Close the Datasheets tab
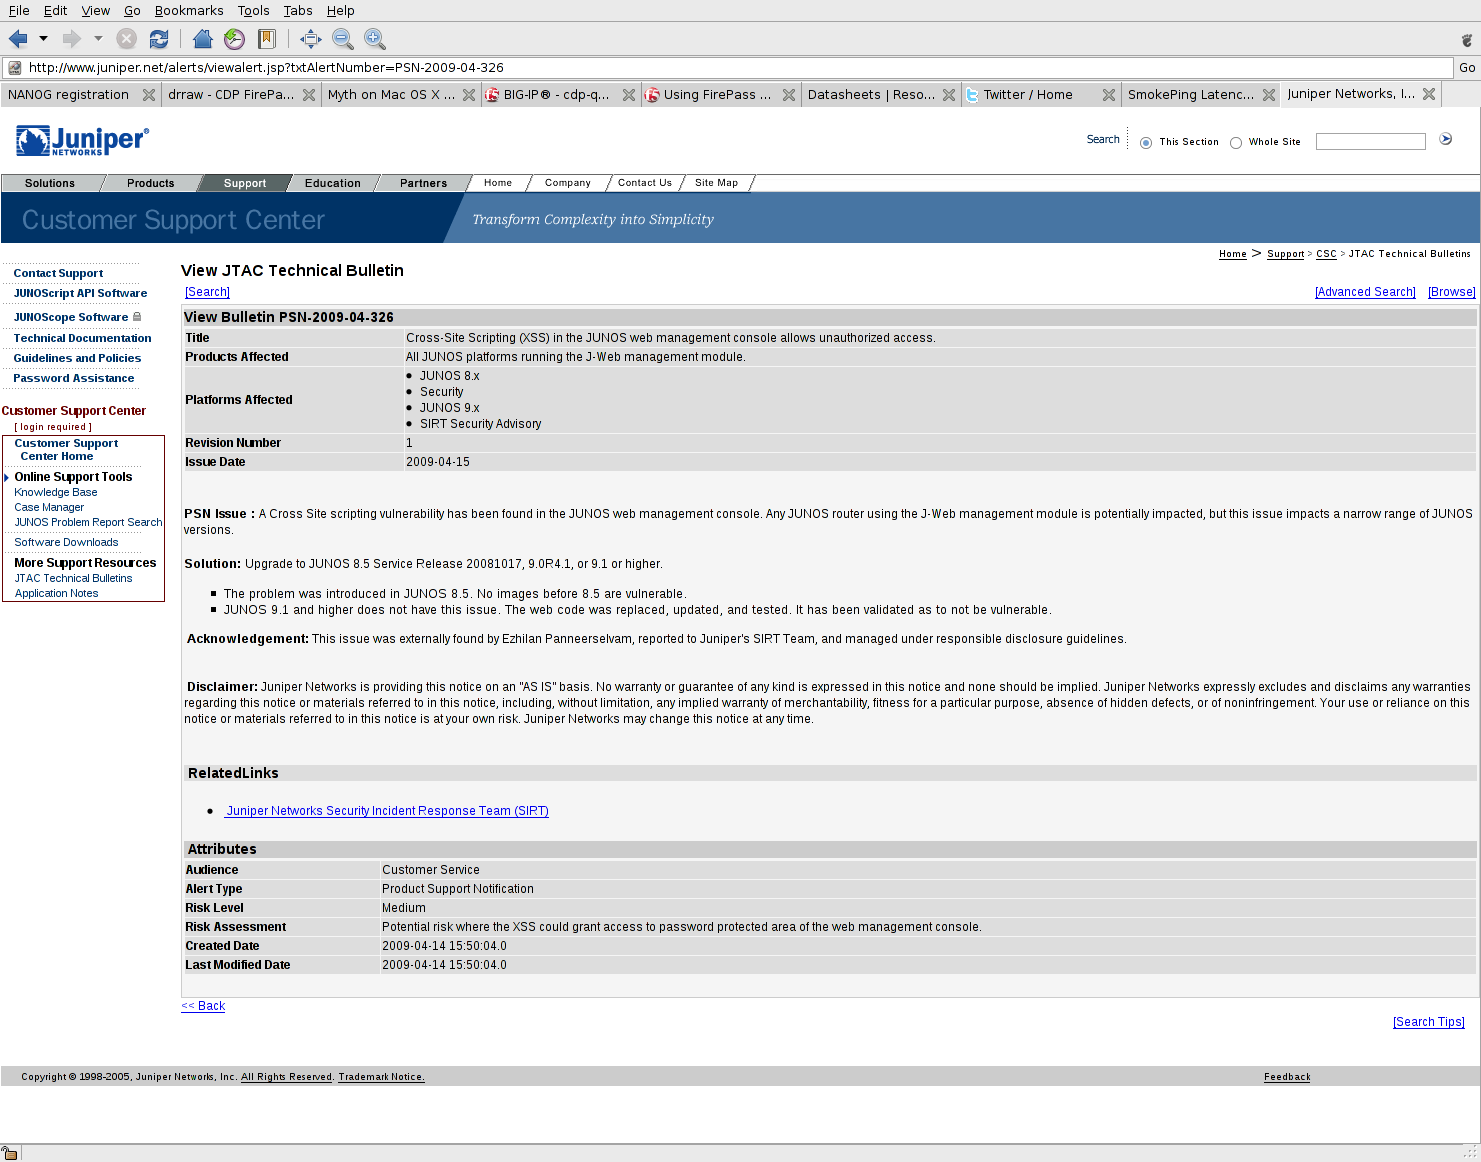This screenshot has height=1162, width=1481. pos(949,95)
